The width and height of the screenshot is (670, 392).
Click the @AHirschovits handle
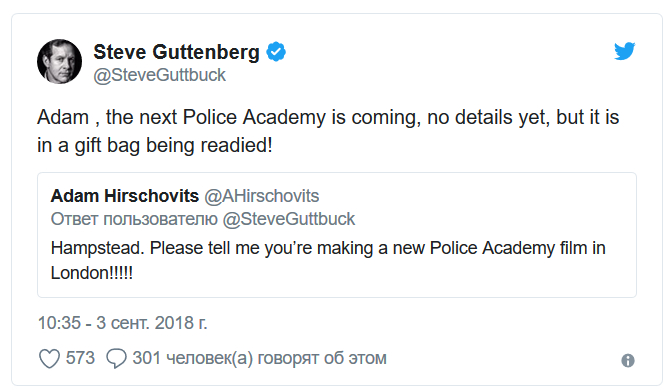coord(262,196)
